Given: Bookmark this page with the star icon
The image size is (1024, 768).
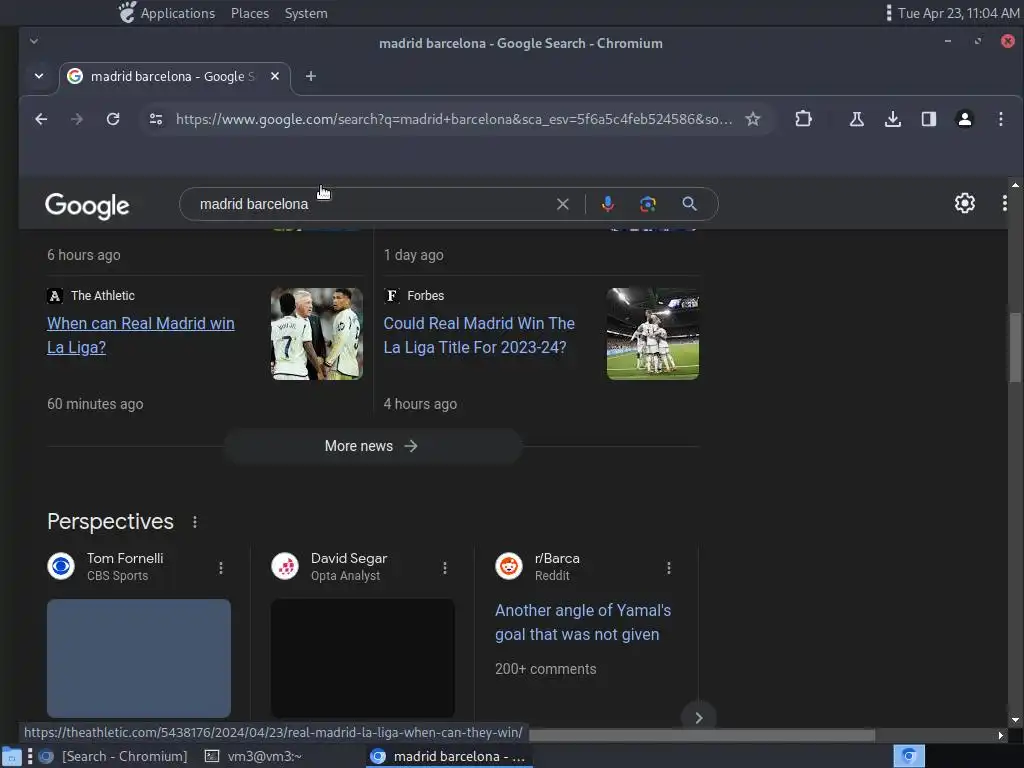Looking at the screenshot, I should [753, 119].
